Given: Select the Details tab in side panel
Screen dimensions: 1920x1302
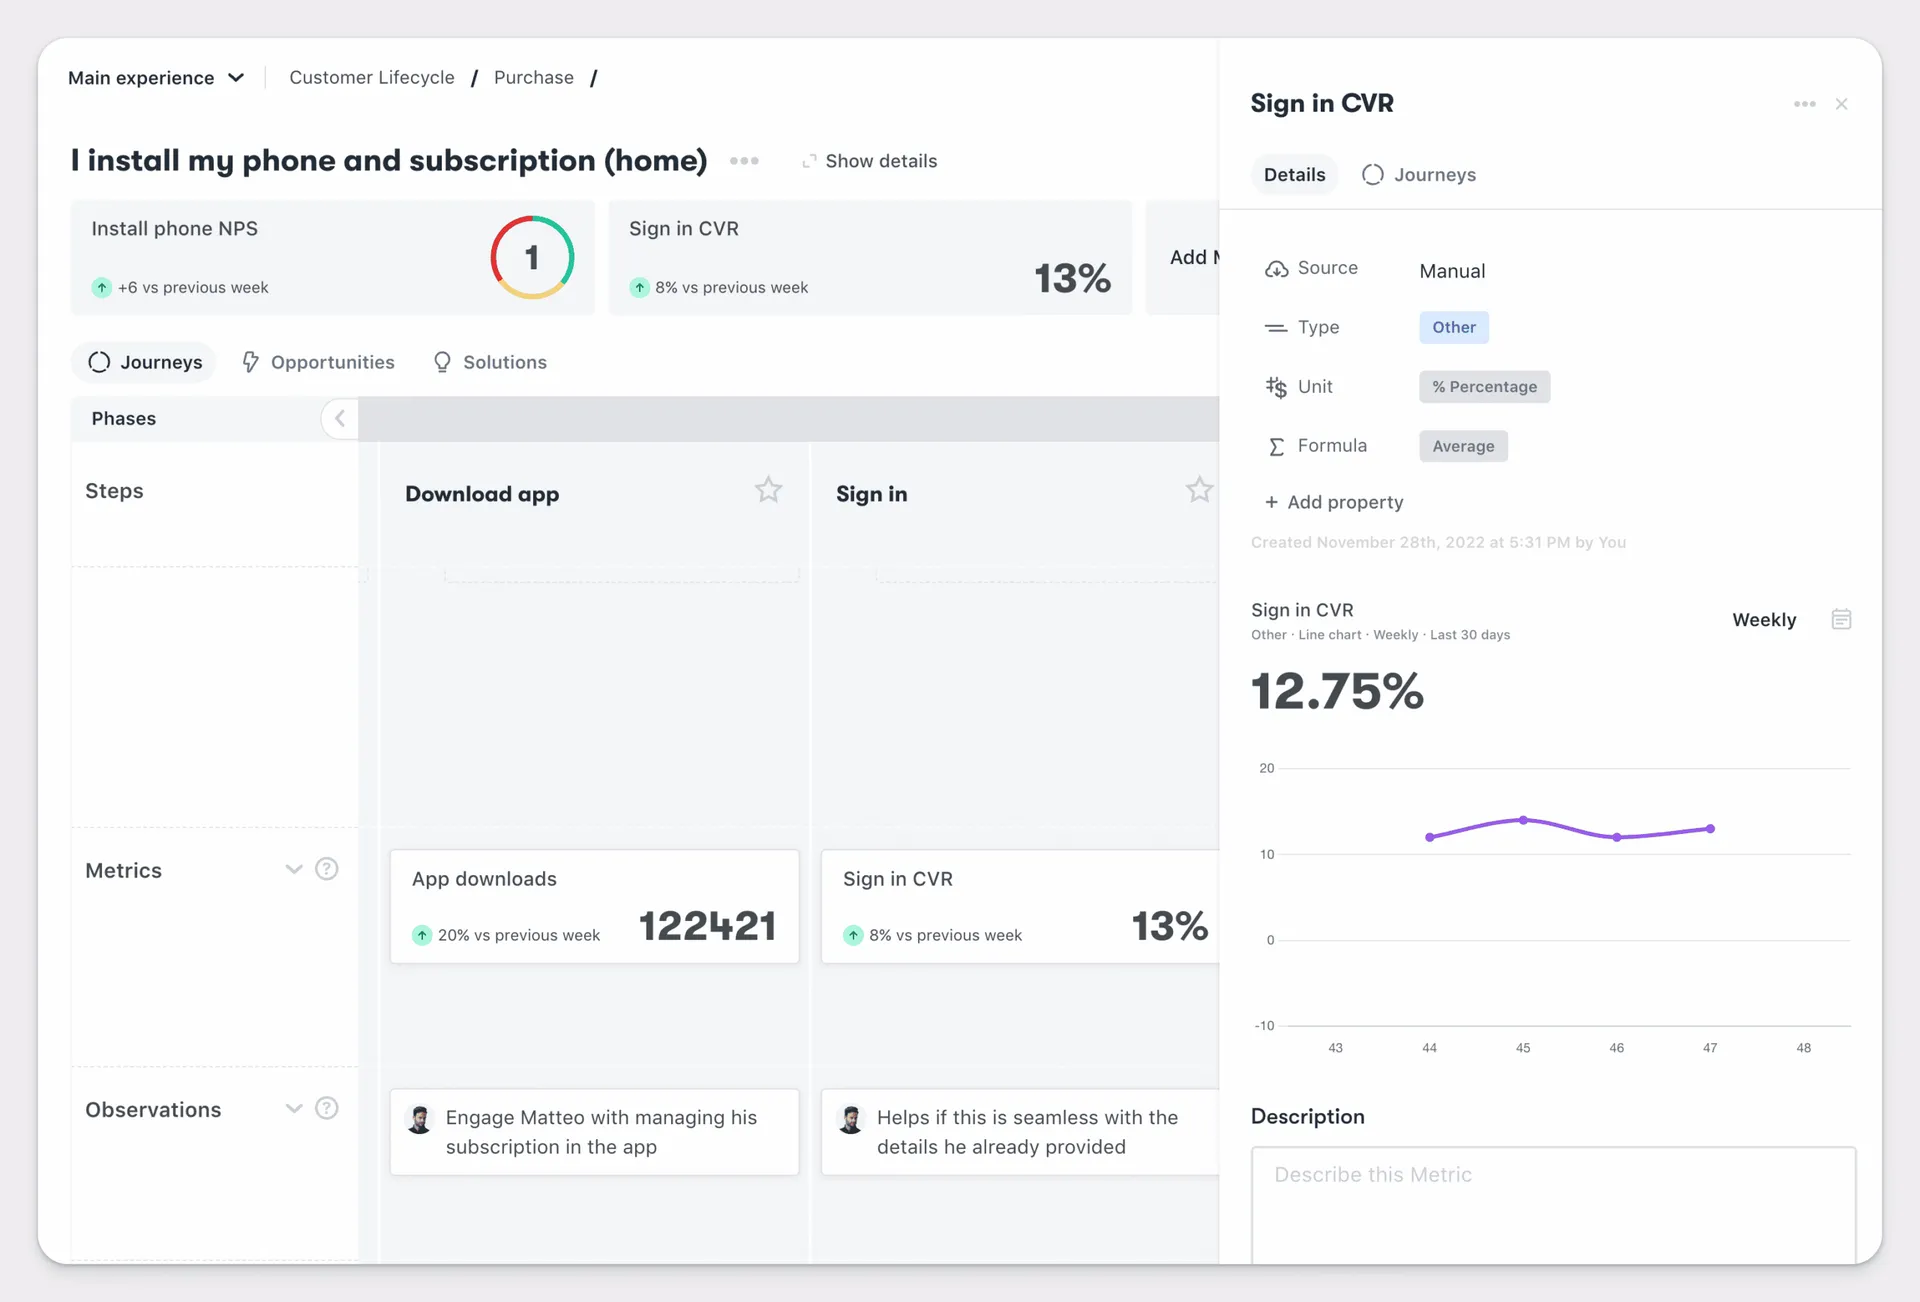Looking at the screenshot, I should point(1294,175).
